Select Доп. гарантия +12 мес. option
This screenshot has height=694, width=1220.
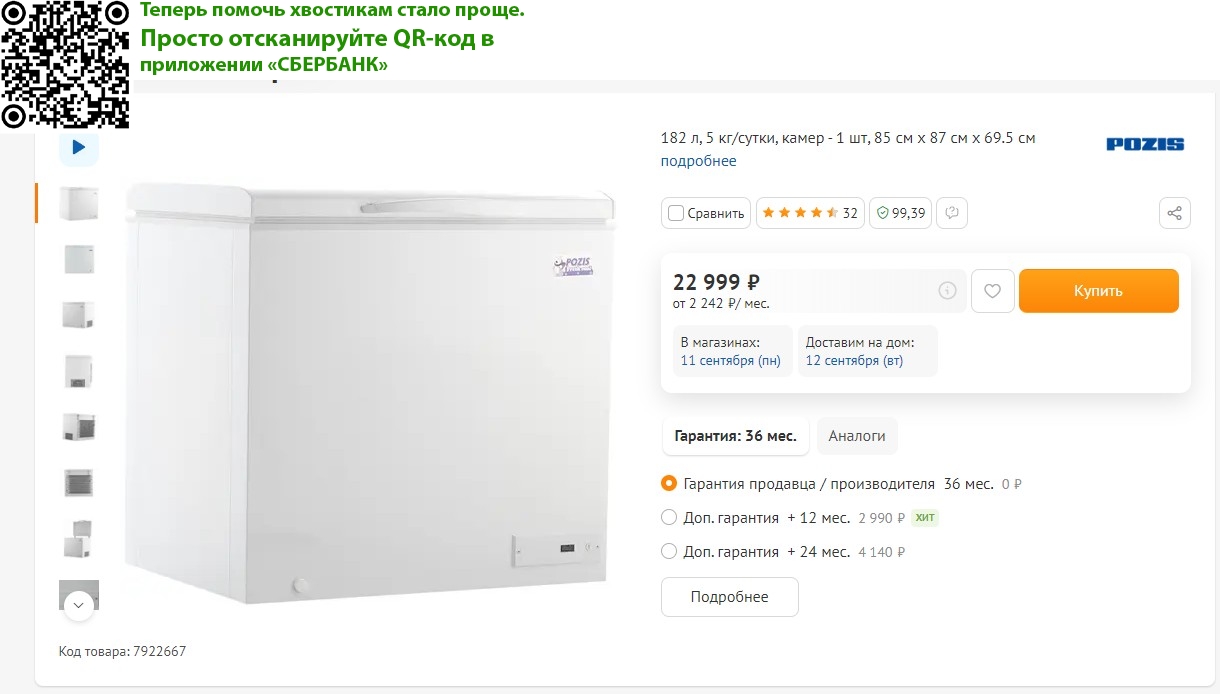tap(669, 518)
